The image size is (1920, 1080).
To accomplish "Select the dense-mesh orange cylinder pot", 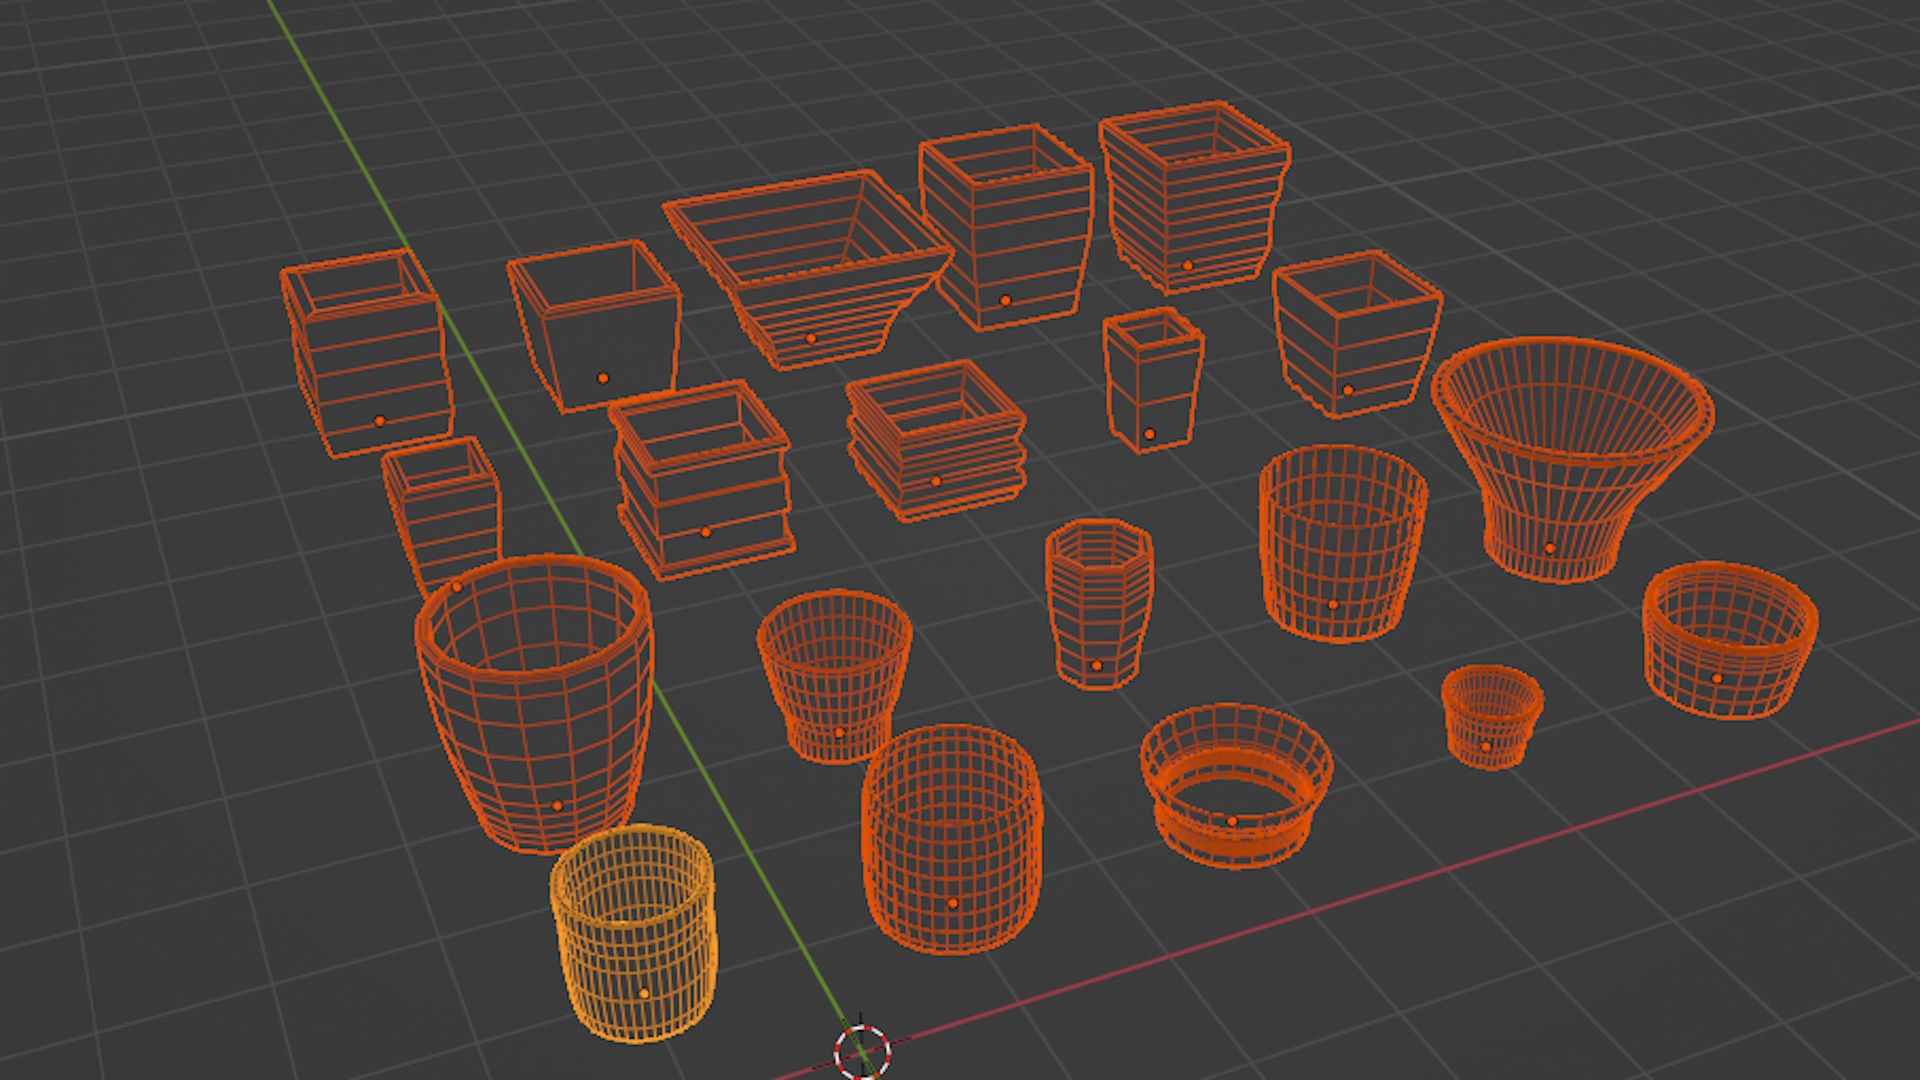I will point(952,839).
